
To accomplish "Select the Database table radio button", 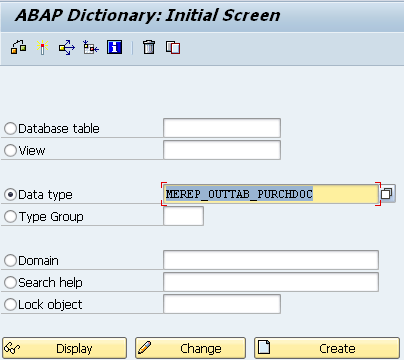I will pyautogui.click(x=10, y=128).
